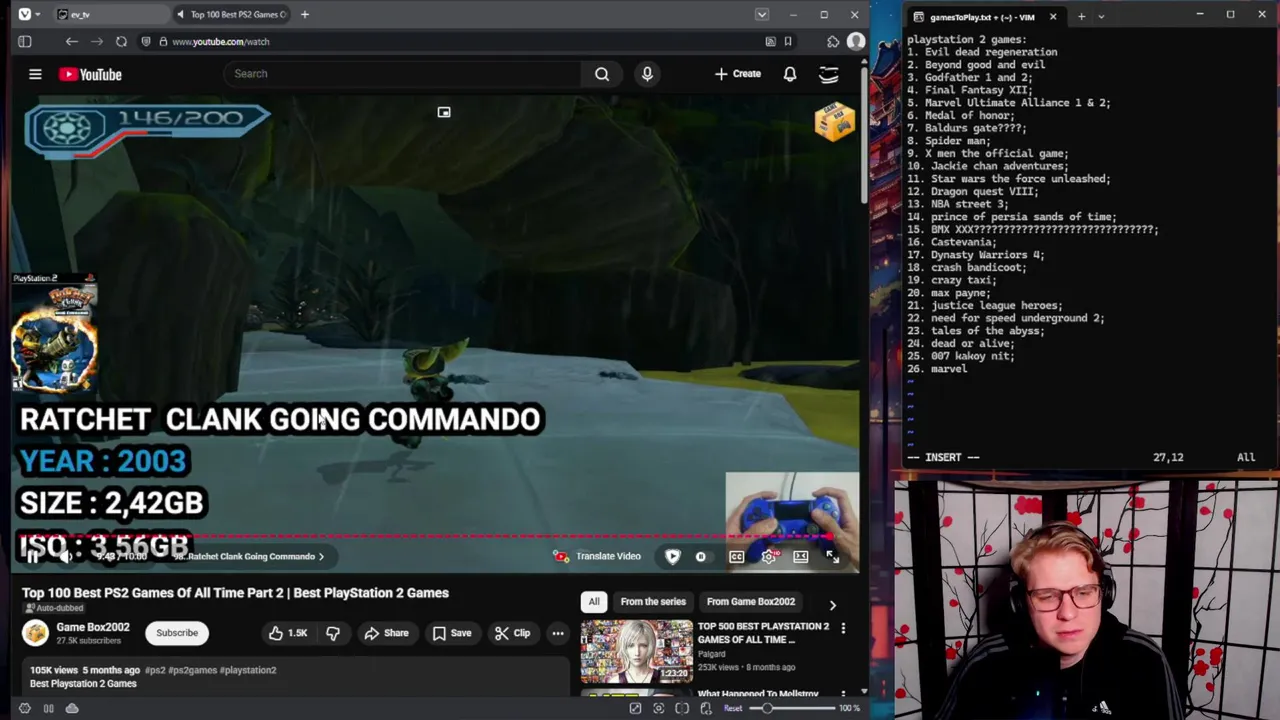This screenshot has width=1280, height=720.
Task: Subscribe to Game Box2002 channel
Action: 177,633
